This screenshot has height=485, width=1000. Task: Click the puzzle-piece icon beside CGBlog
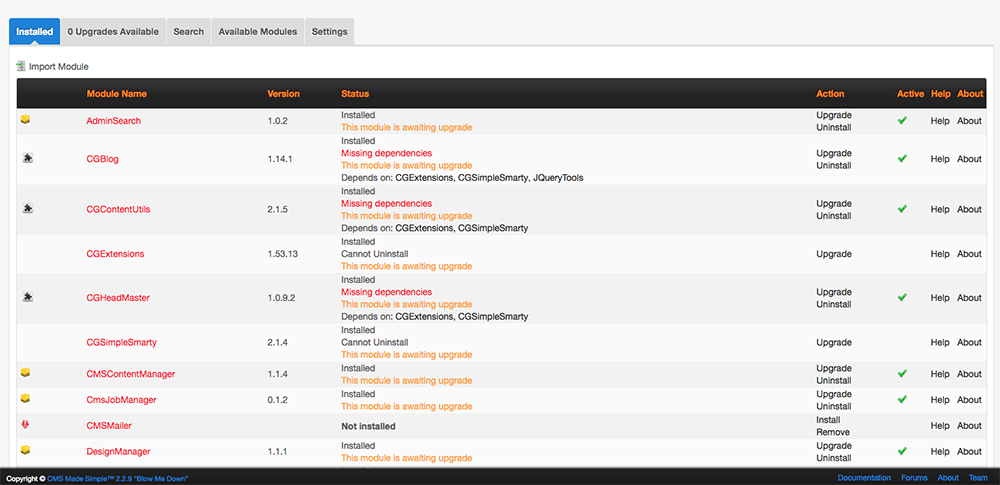[26, 158]
